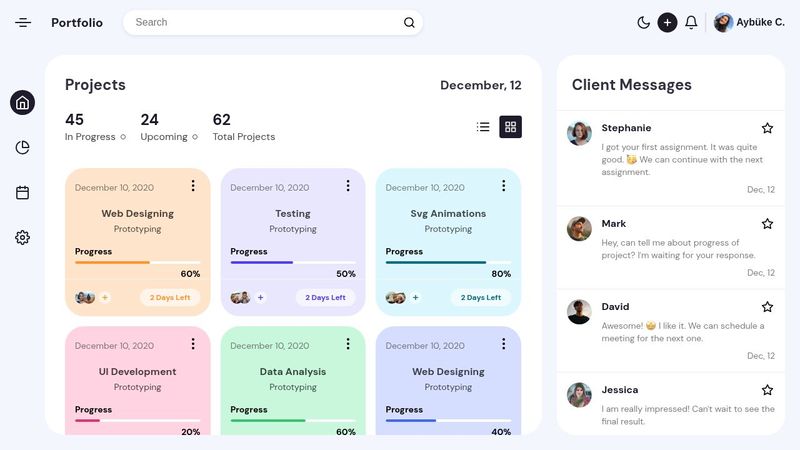Open settings gear in sidebar
The image size is (800, 450).
(22, 237)
